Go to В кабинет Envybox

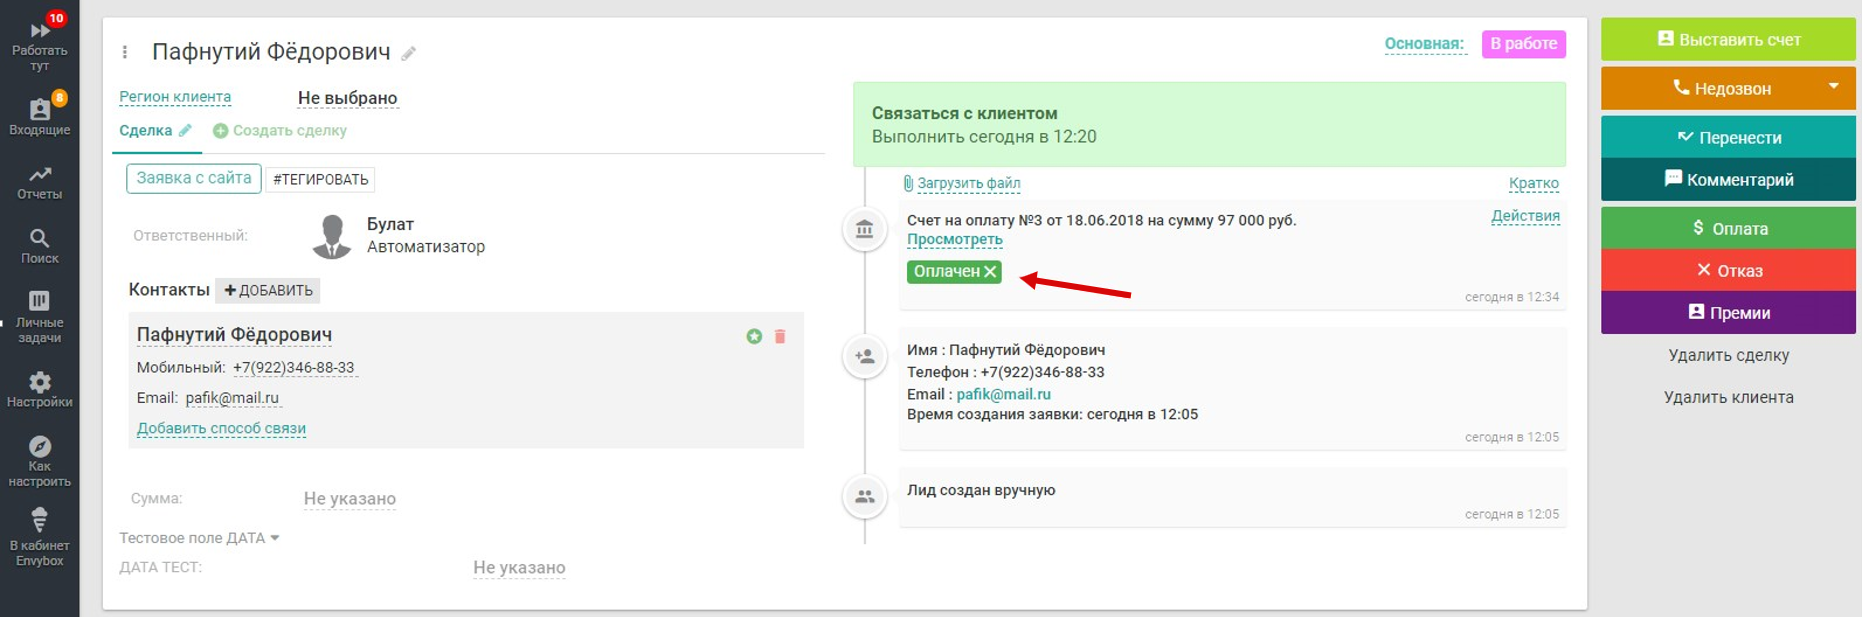point(40,538)
